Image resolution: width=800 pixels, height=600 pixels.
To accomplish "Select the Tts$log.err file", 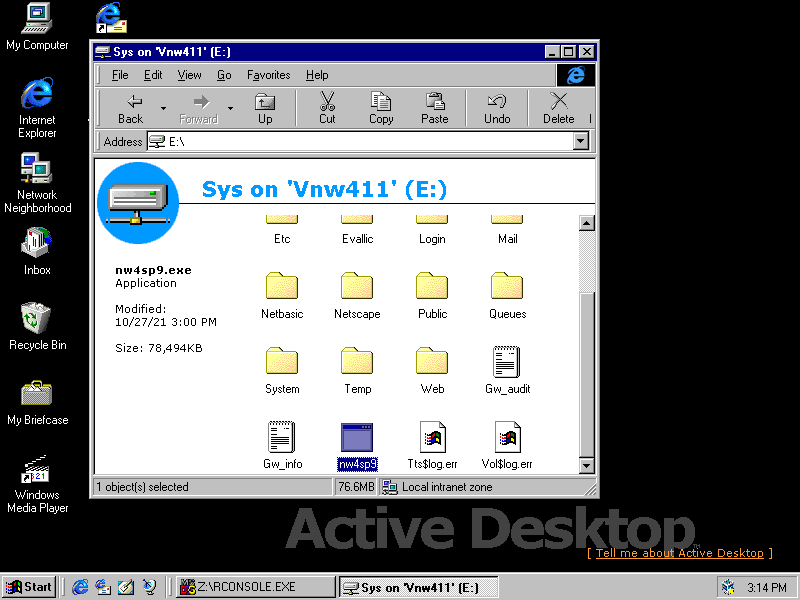I will (x=432, y=445).
